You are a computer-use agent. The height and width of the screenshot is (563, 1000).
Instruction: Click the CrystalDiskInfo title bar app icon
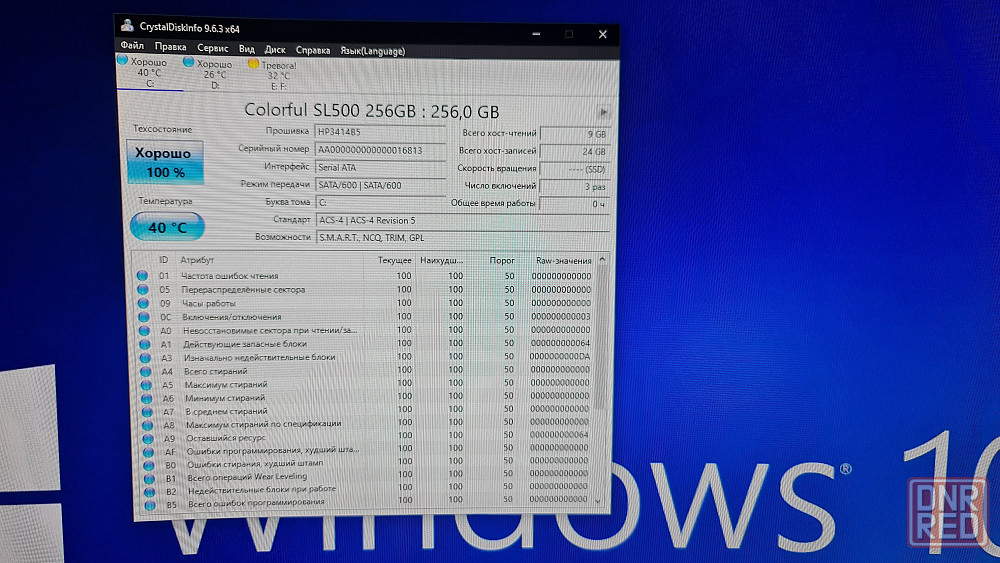click(x=128, y=26)
